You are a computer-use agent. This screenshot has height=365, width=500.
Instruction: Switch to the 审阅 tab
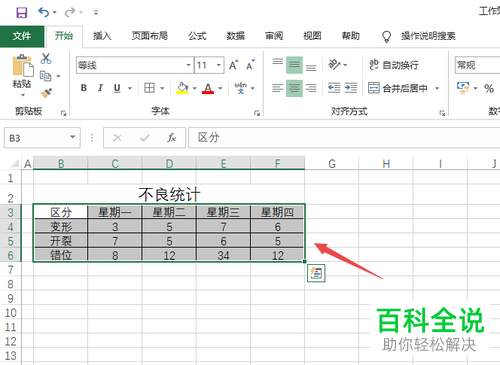coord(274,36)
